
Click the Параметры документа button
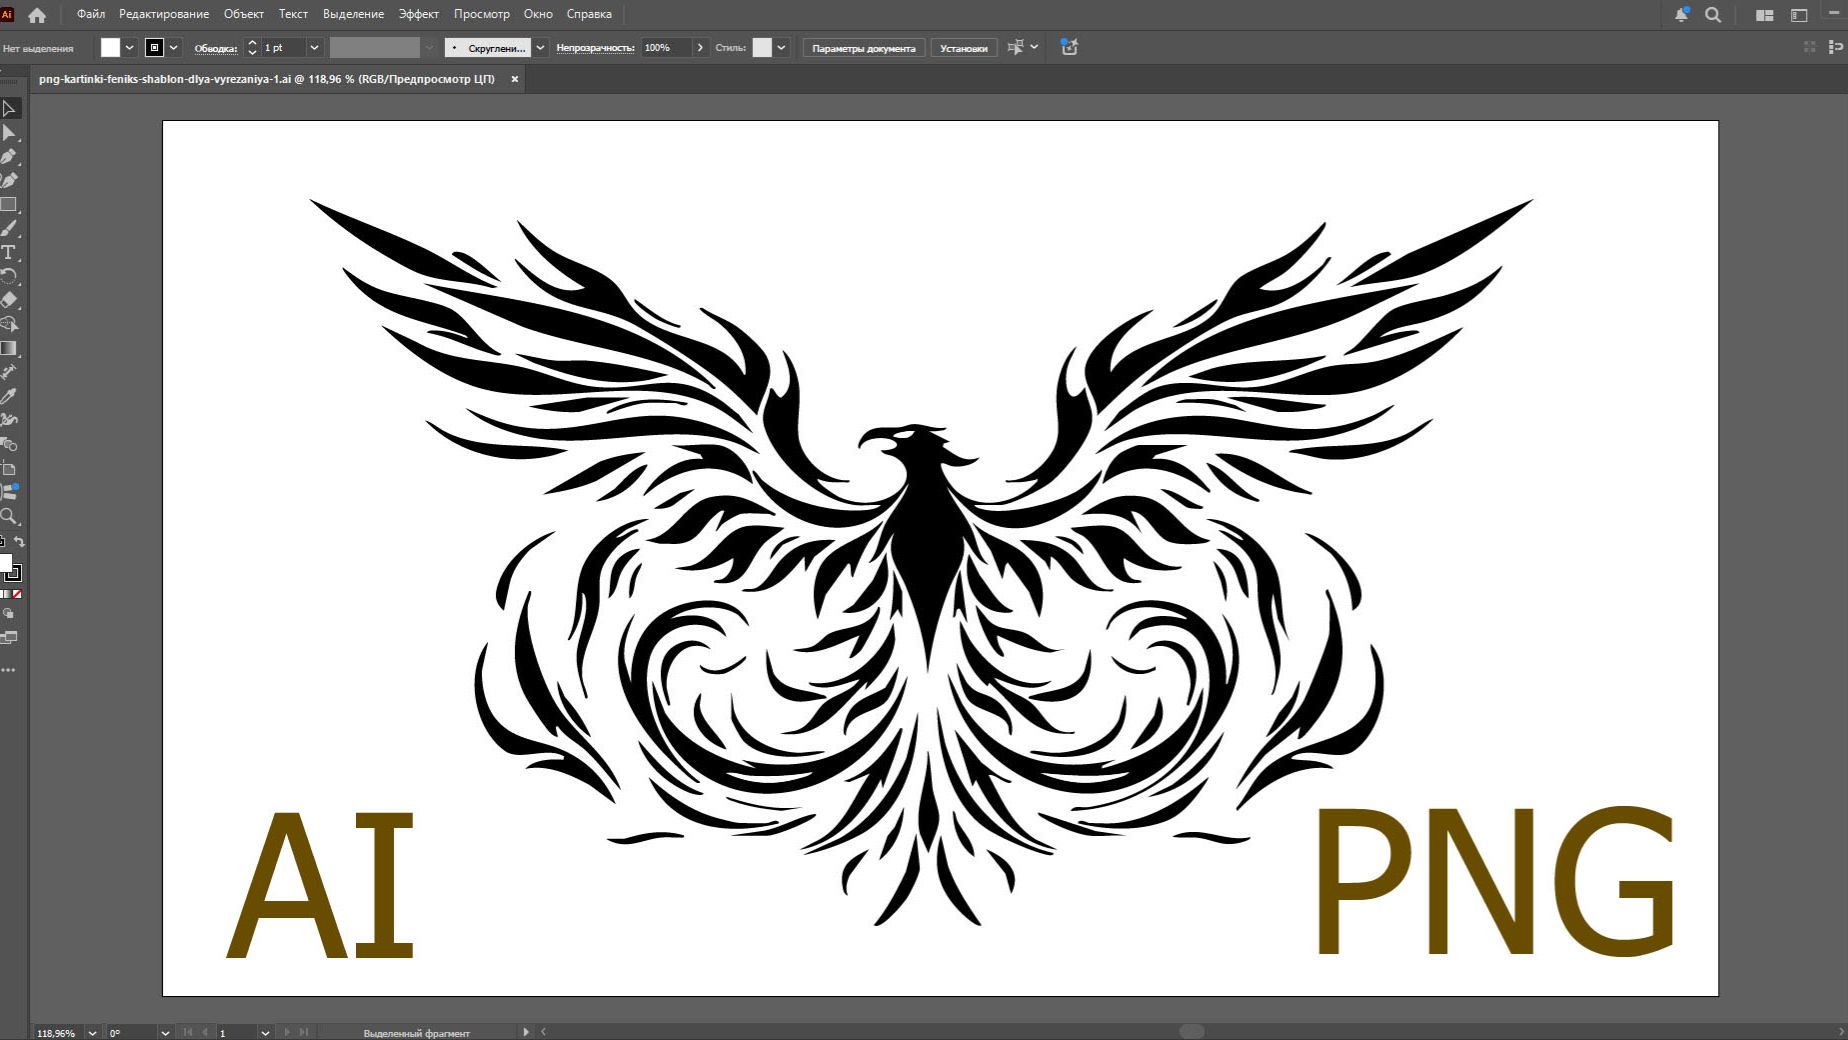pos(863,48)
